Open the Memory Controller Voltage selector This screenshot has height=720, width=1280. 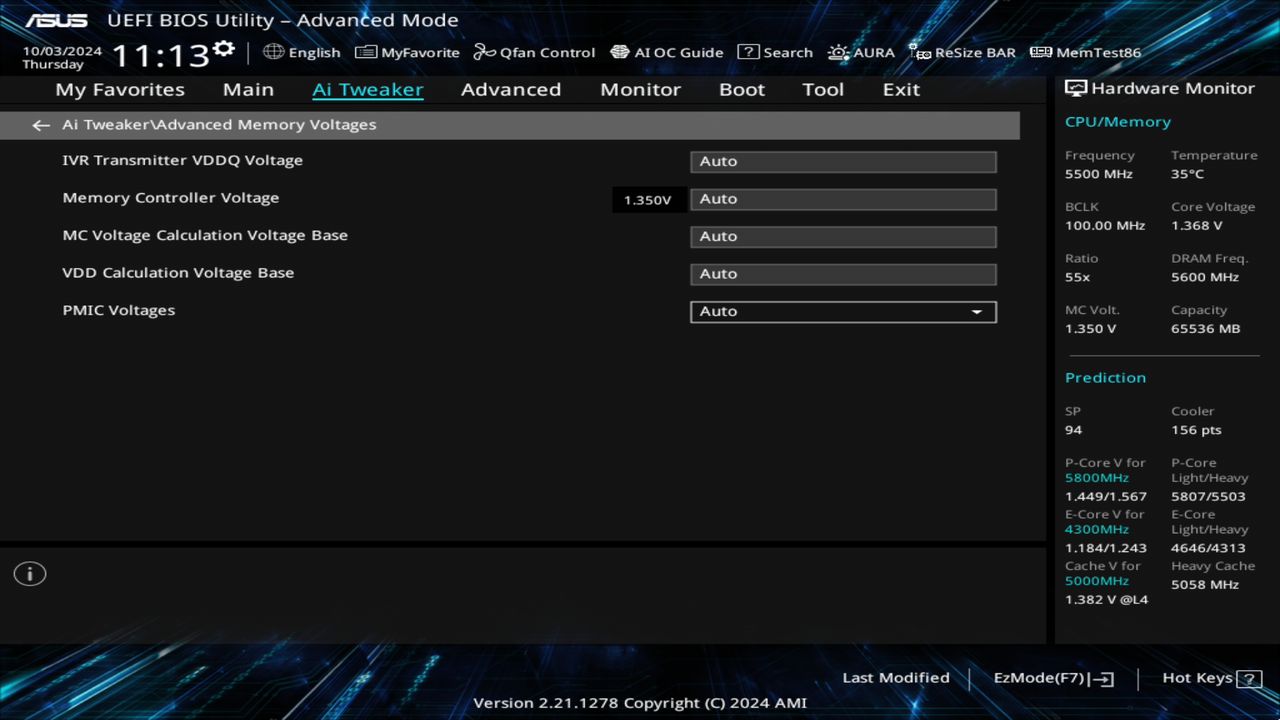point(843,199)
